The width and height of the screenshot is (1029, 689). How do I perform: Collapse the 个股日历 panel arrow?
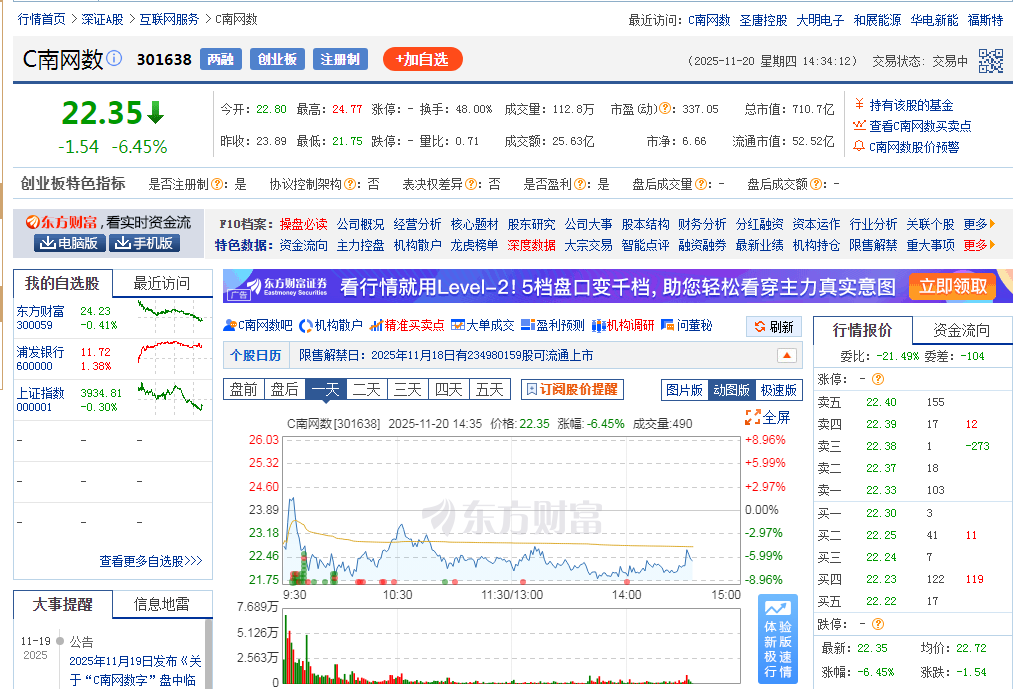tap(786, 356)
